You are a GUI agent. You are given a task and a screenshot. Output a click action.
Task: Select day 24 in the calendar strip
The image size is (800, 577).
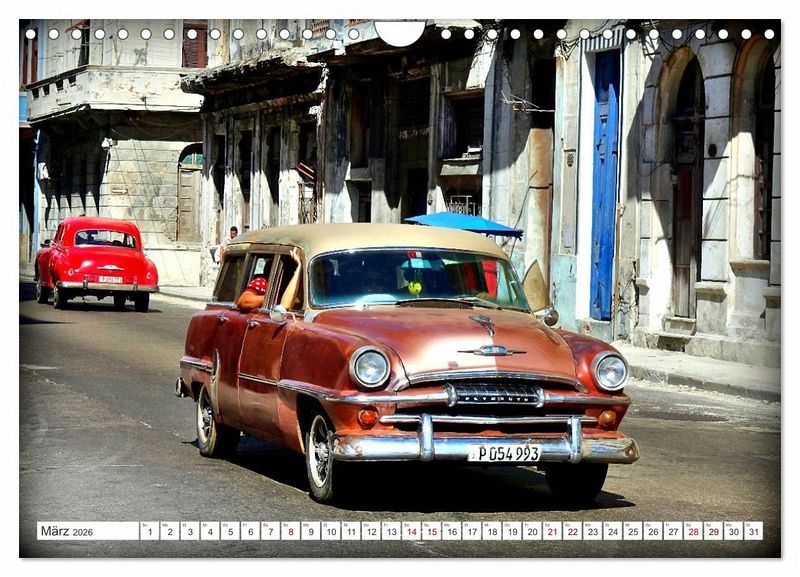(613, 531)
